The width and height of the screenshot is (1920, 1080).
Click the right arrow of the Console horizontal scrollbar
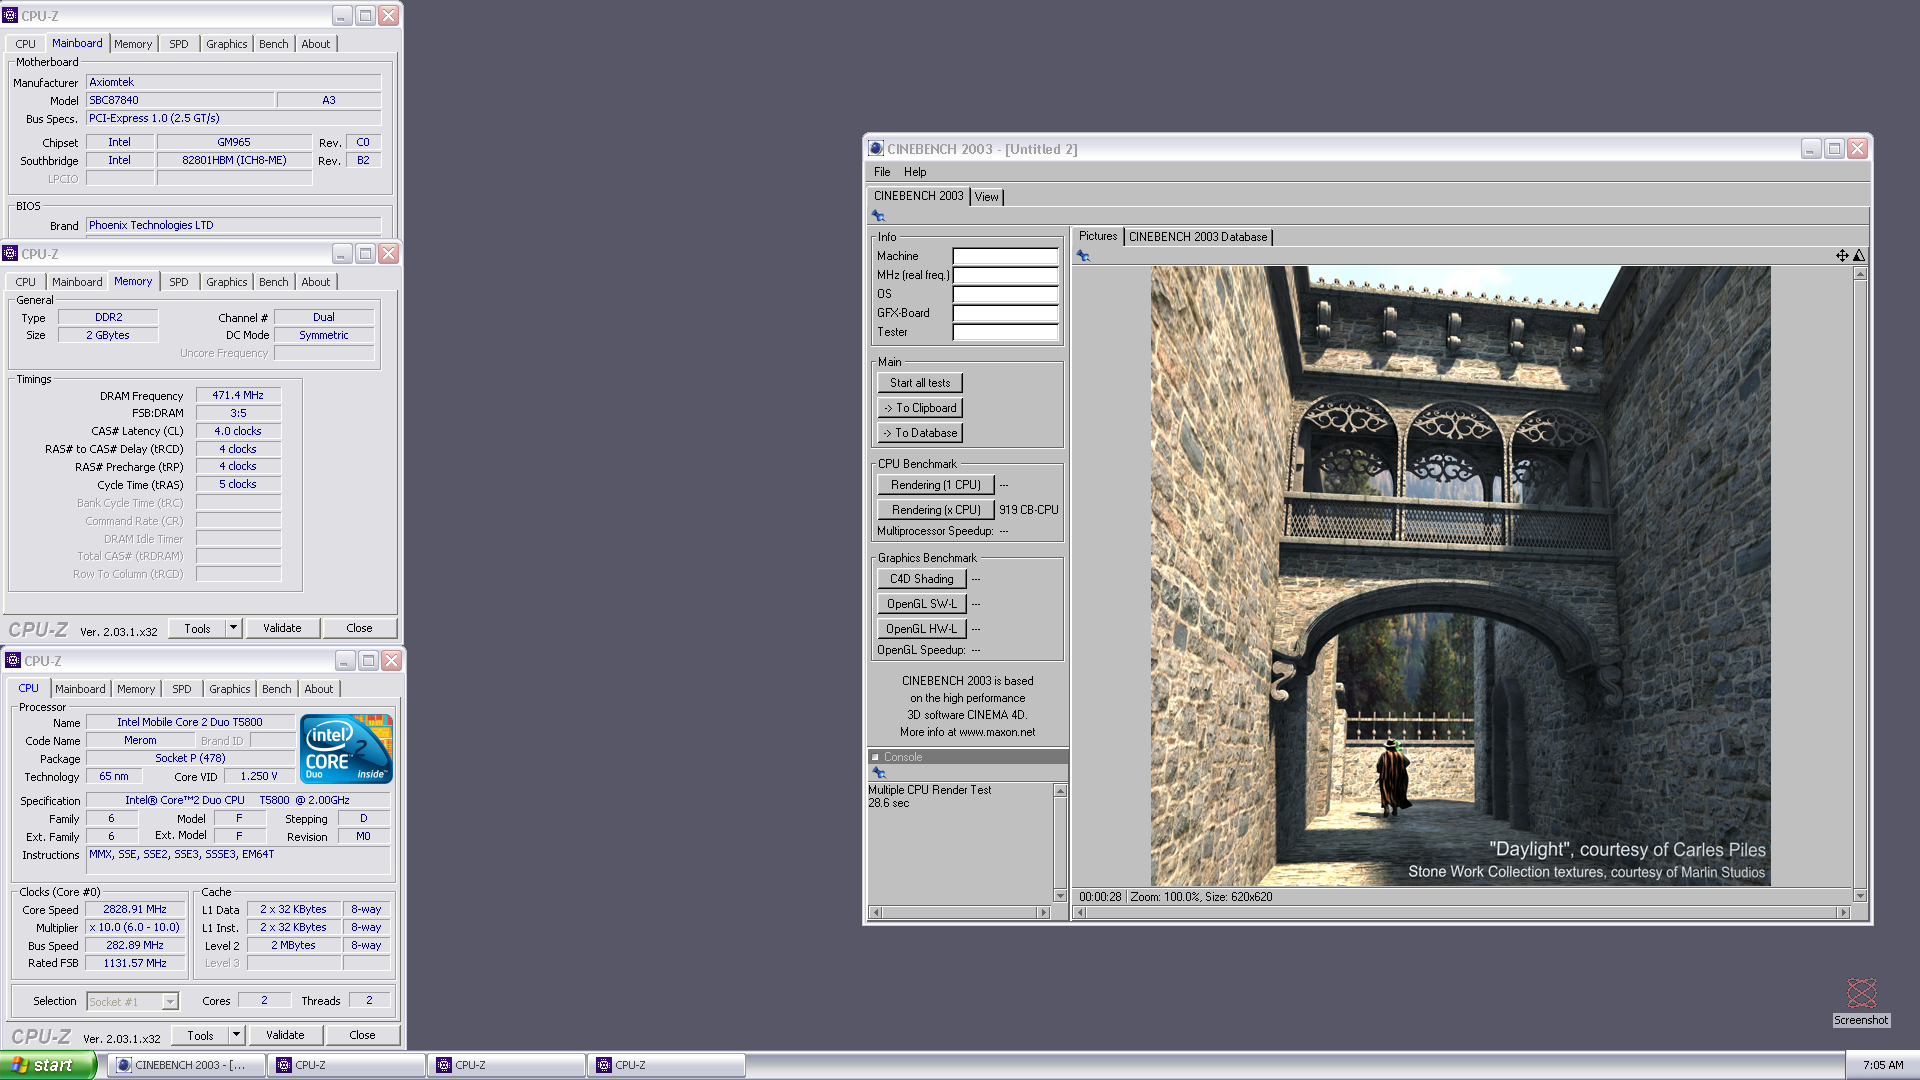[x=1044, y=912]
